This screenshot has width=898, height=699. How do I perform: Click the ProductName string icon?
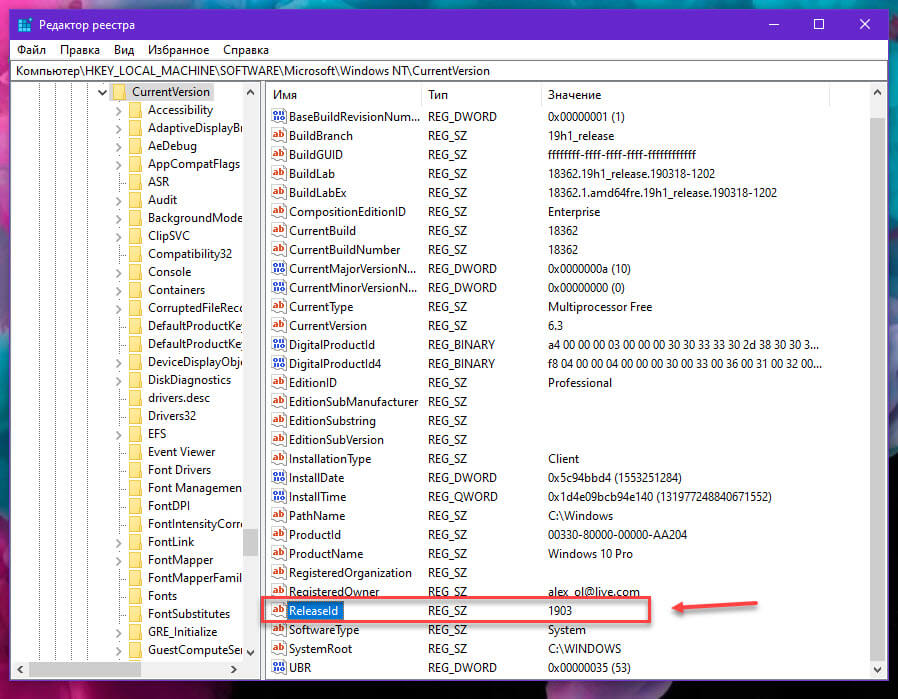tap(278, 553)
